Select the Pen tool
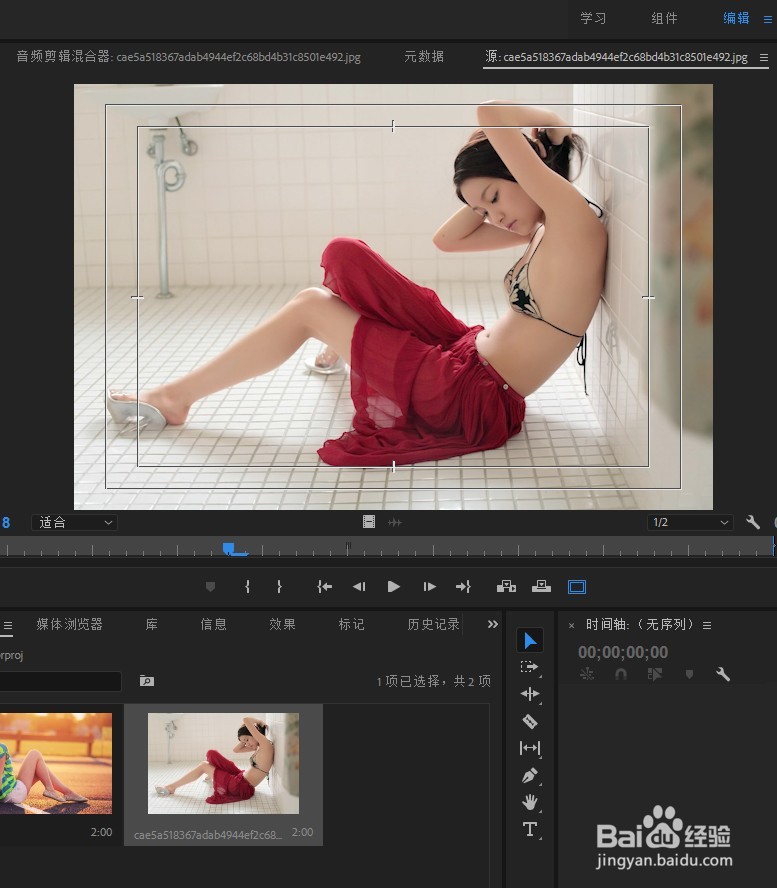 click(x=530, y=775)
